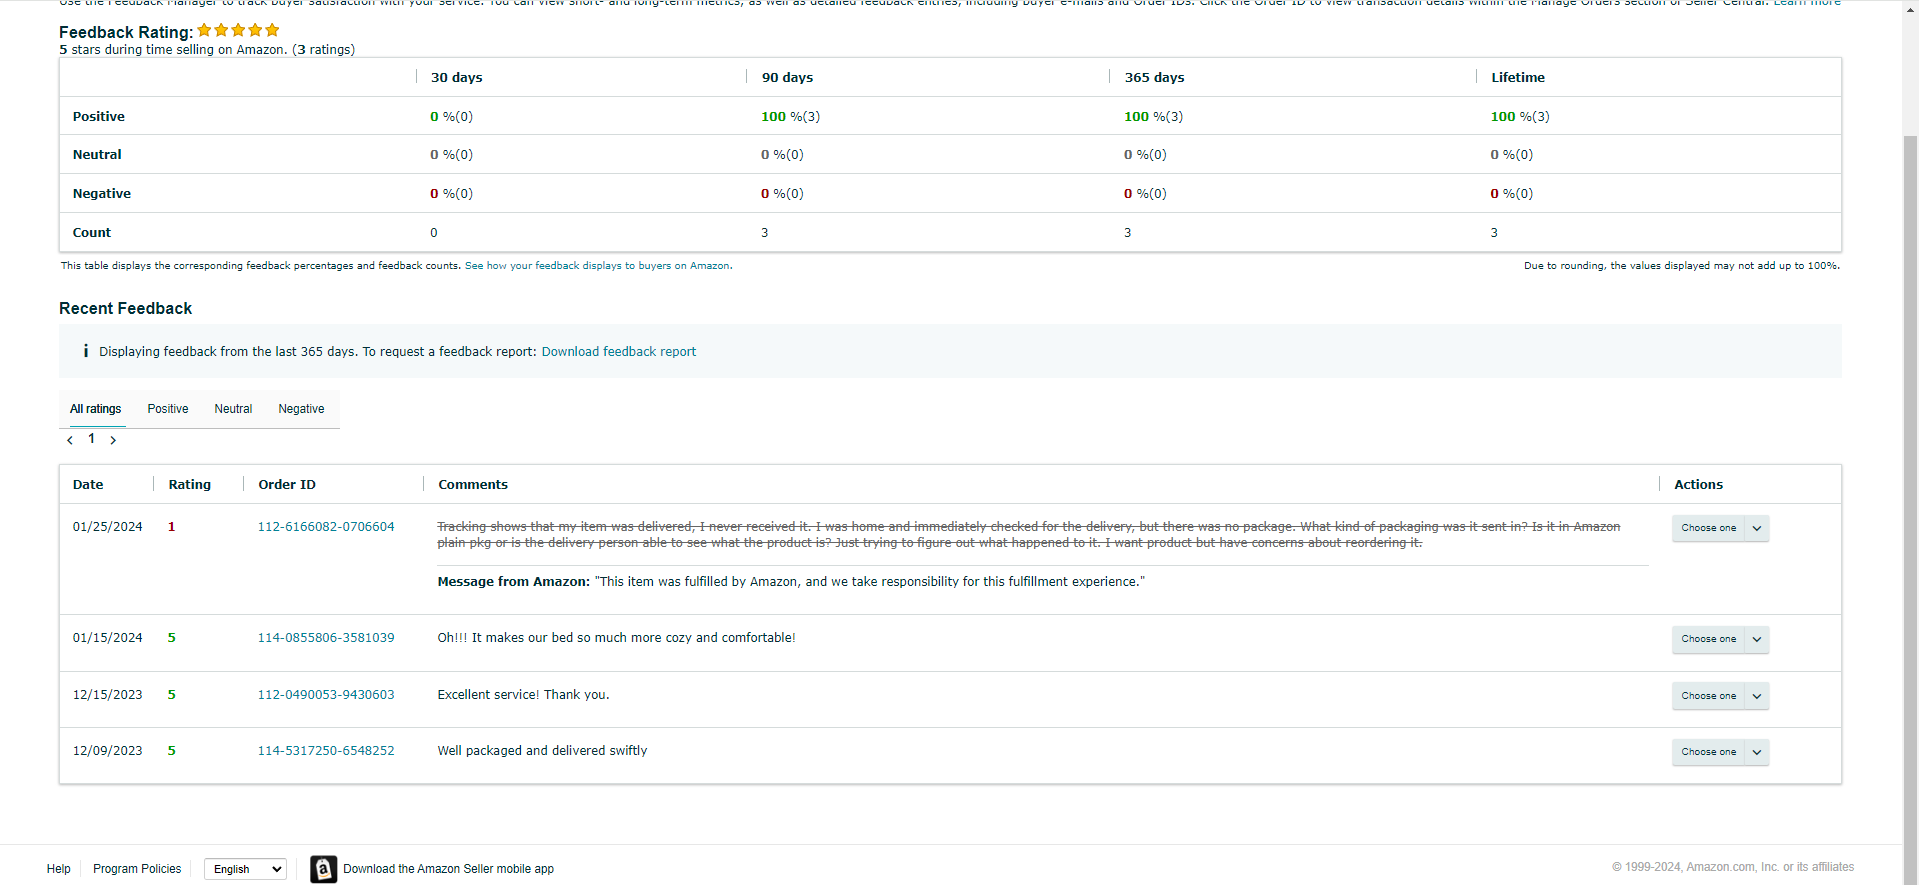Click the info icon in the feedback notice
The image size is (1919, 885).
pos(86,351)
